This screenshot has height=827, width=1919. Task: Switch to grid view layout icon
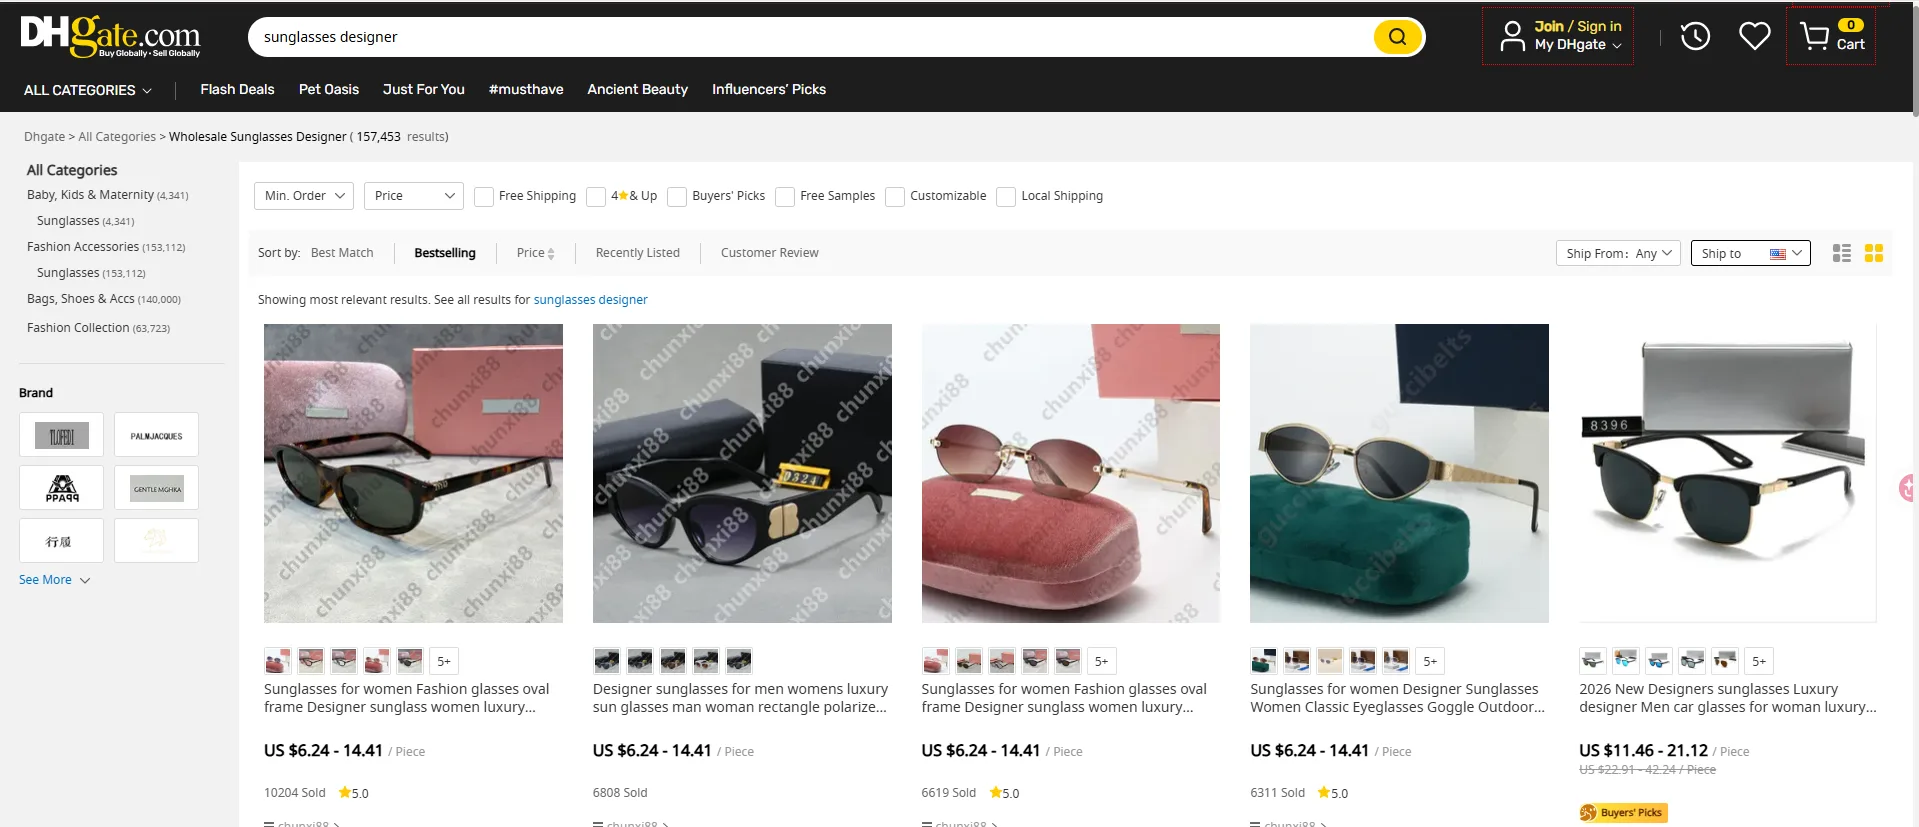click(1874, 253)
